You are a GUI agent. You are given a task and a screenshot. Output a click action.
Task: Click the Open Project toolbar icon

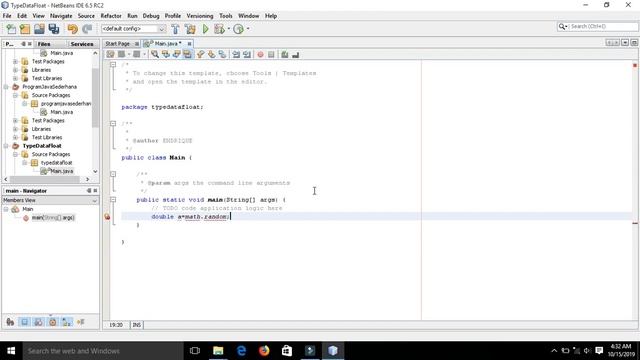pyautogui.click(x=39, y=29)
